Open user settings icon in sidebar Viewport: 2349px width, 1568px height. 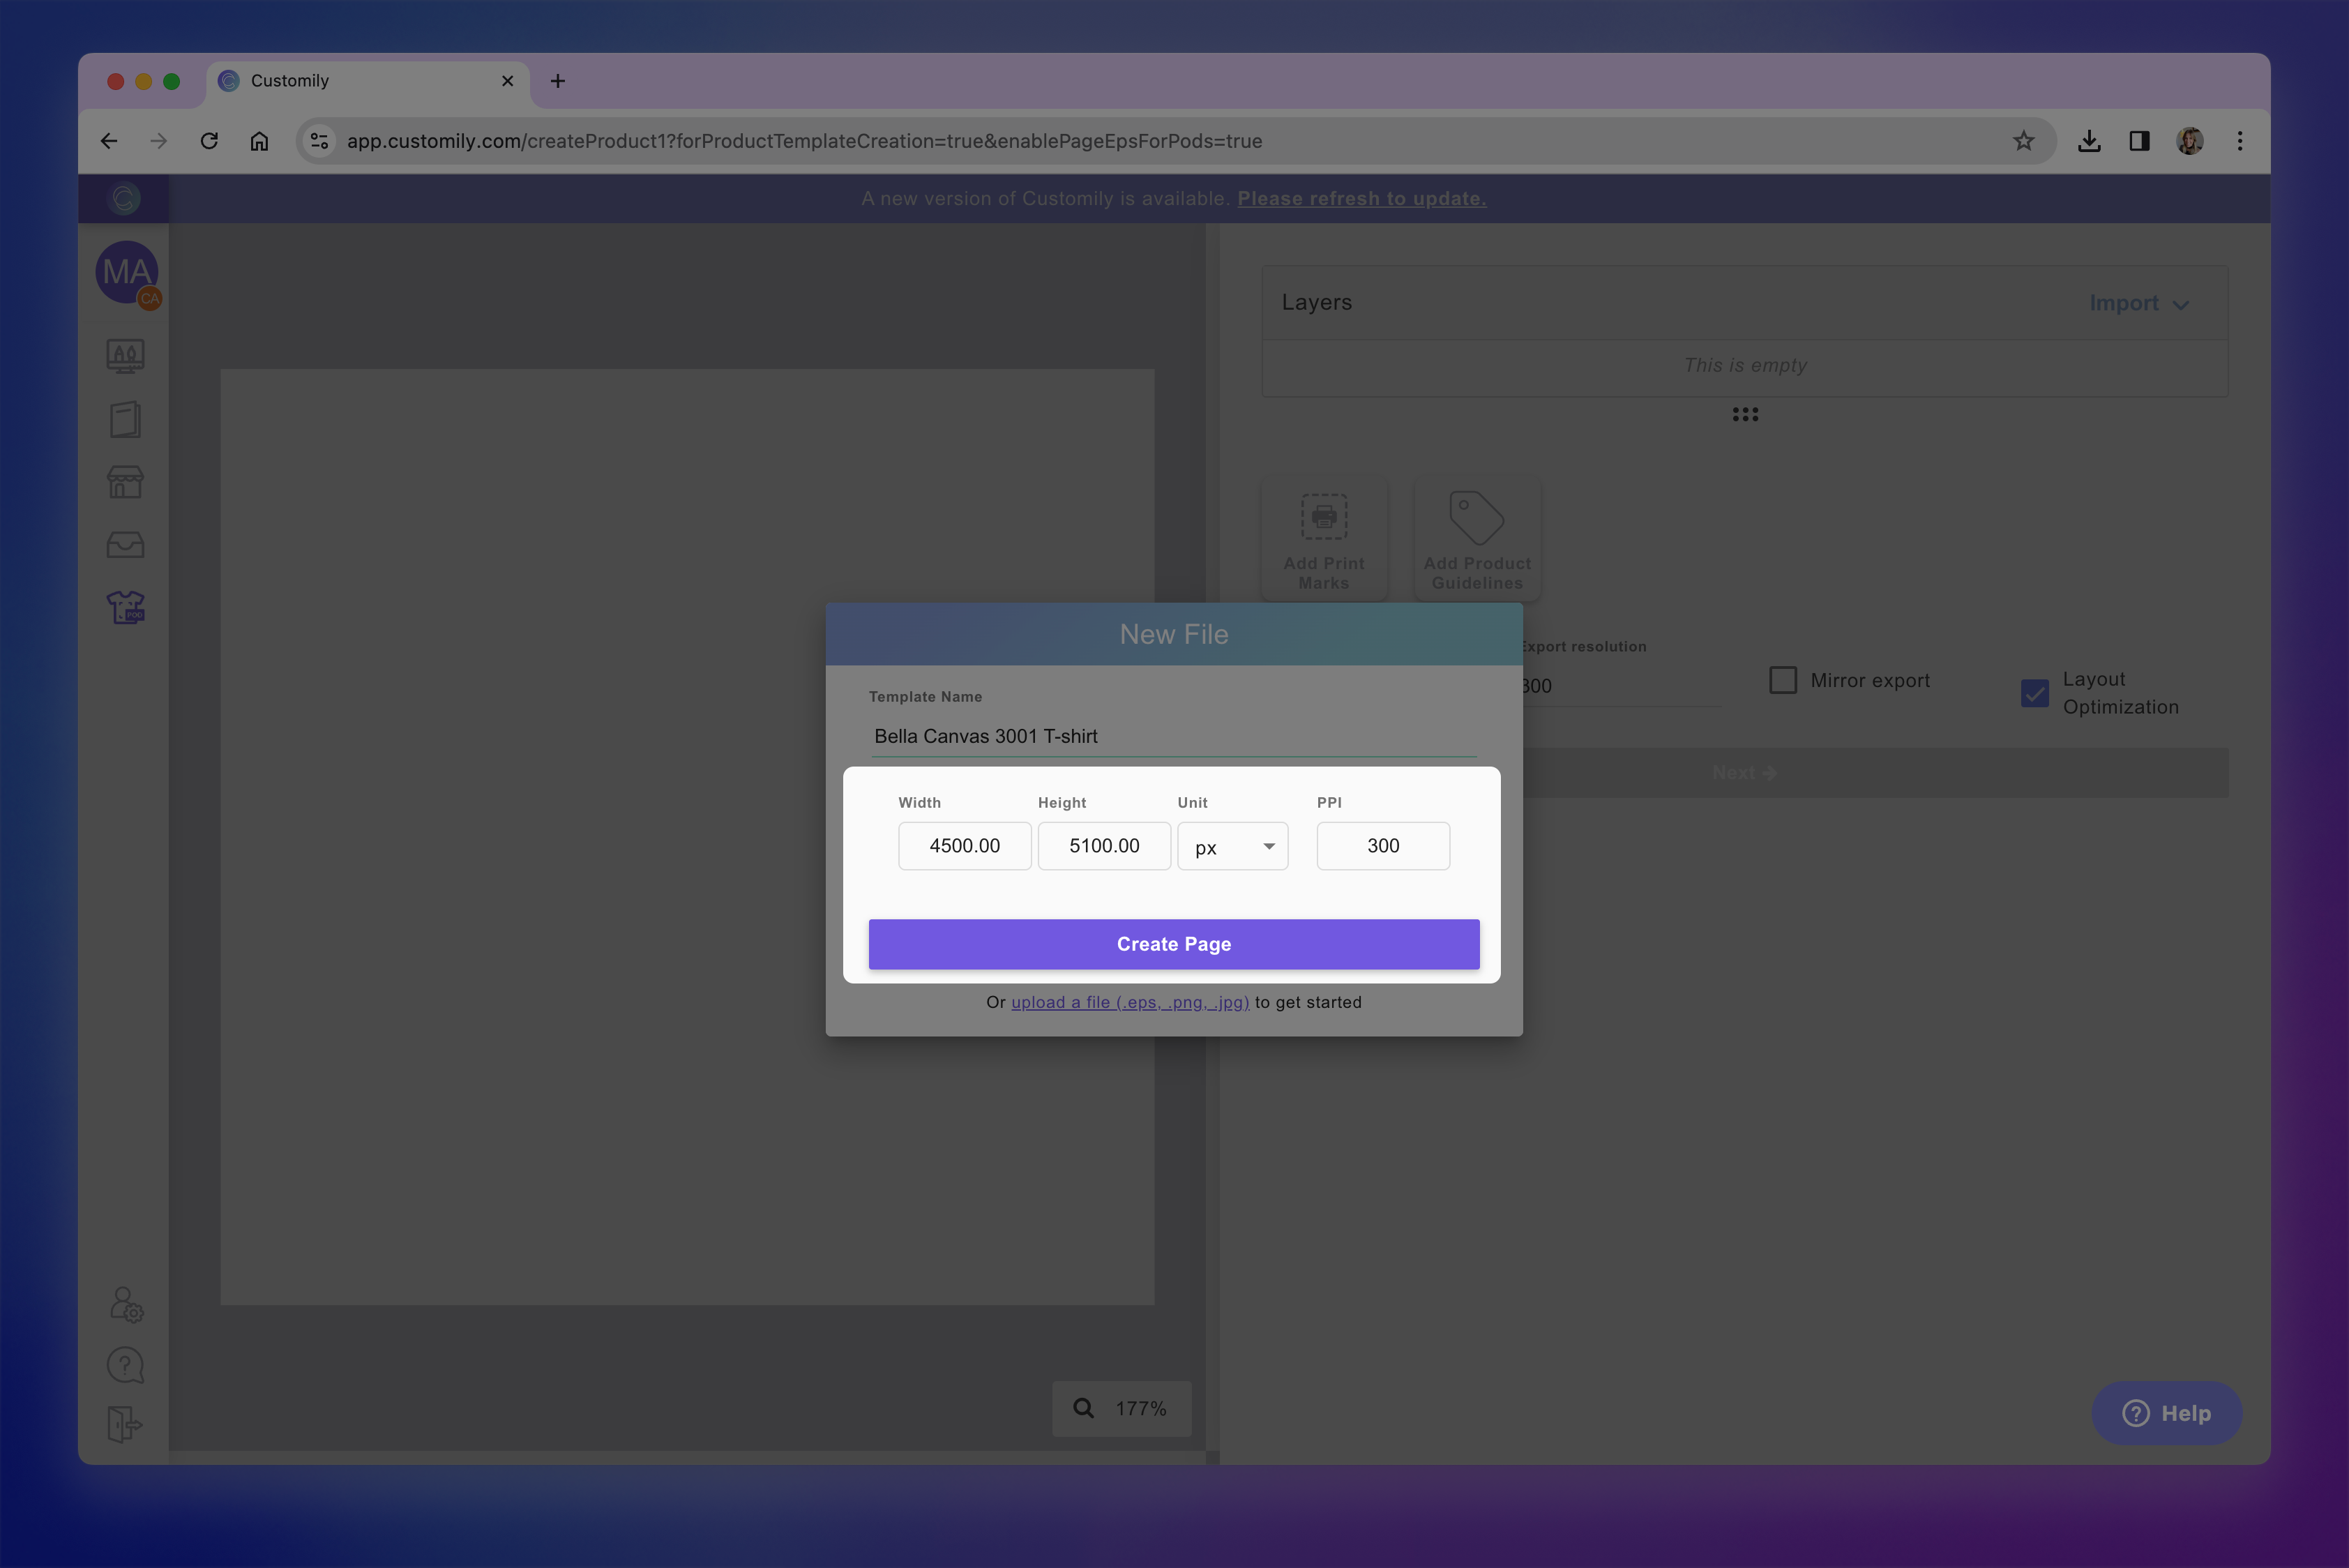(x=126, y=1304)
